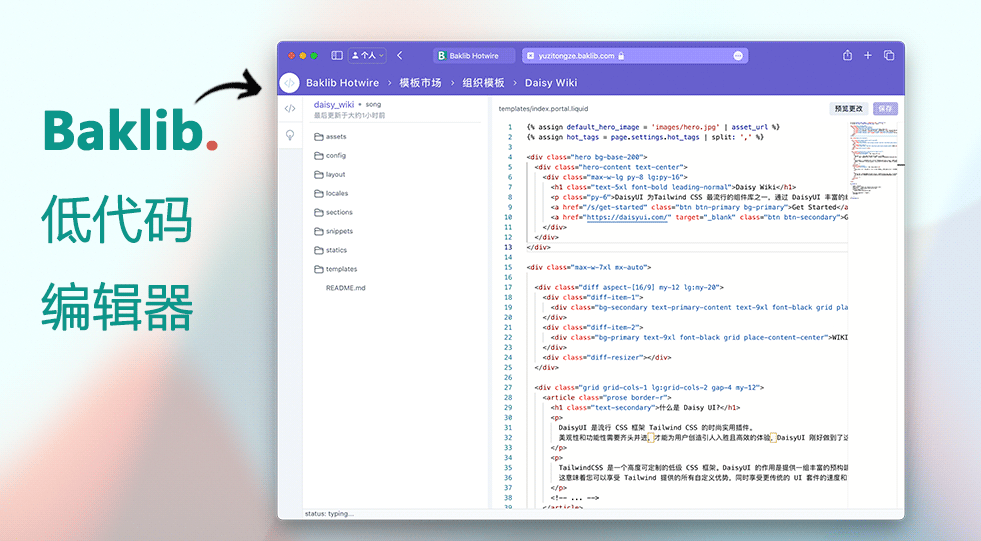Place cursor on line 1 default_hero_image assignment
This screenshot has width=981, height=541.
(x=653, y=127)
